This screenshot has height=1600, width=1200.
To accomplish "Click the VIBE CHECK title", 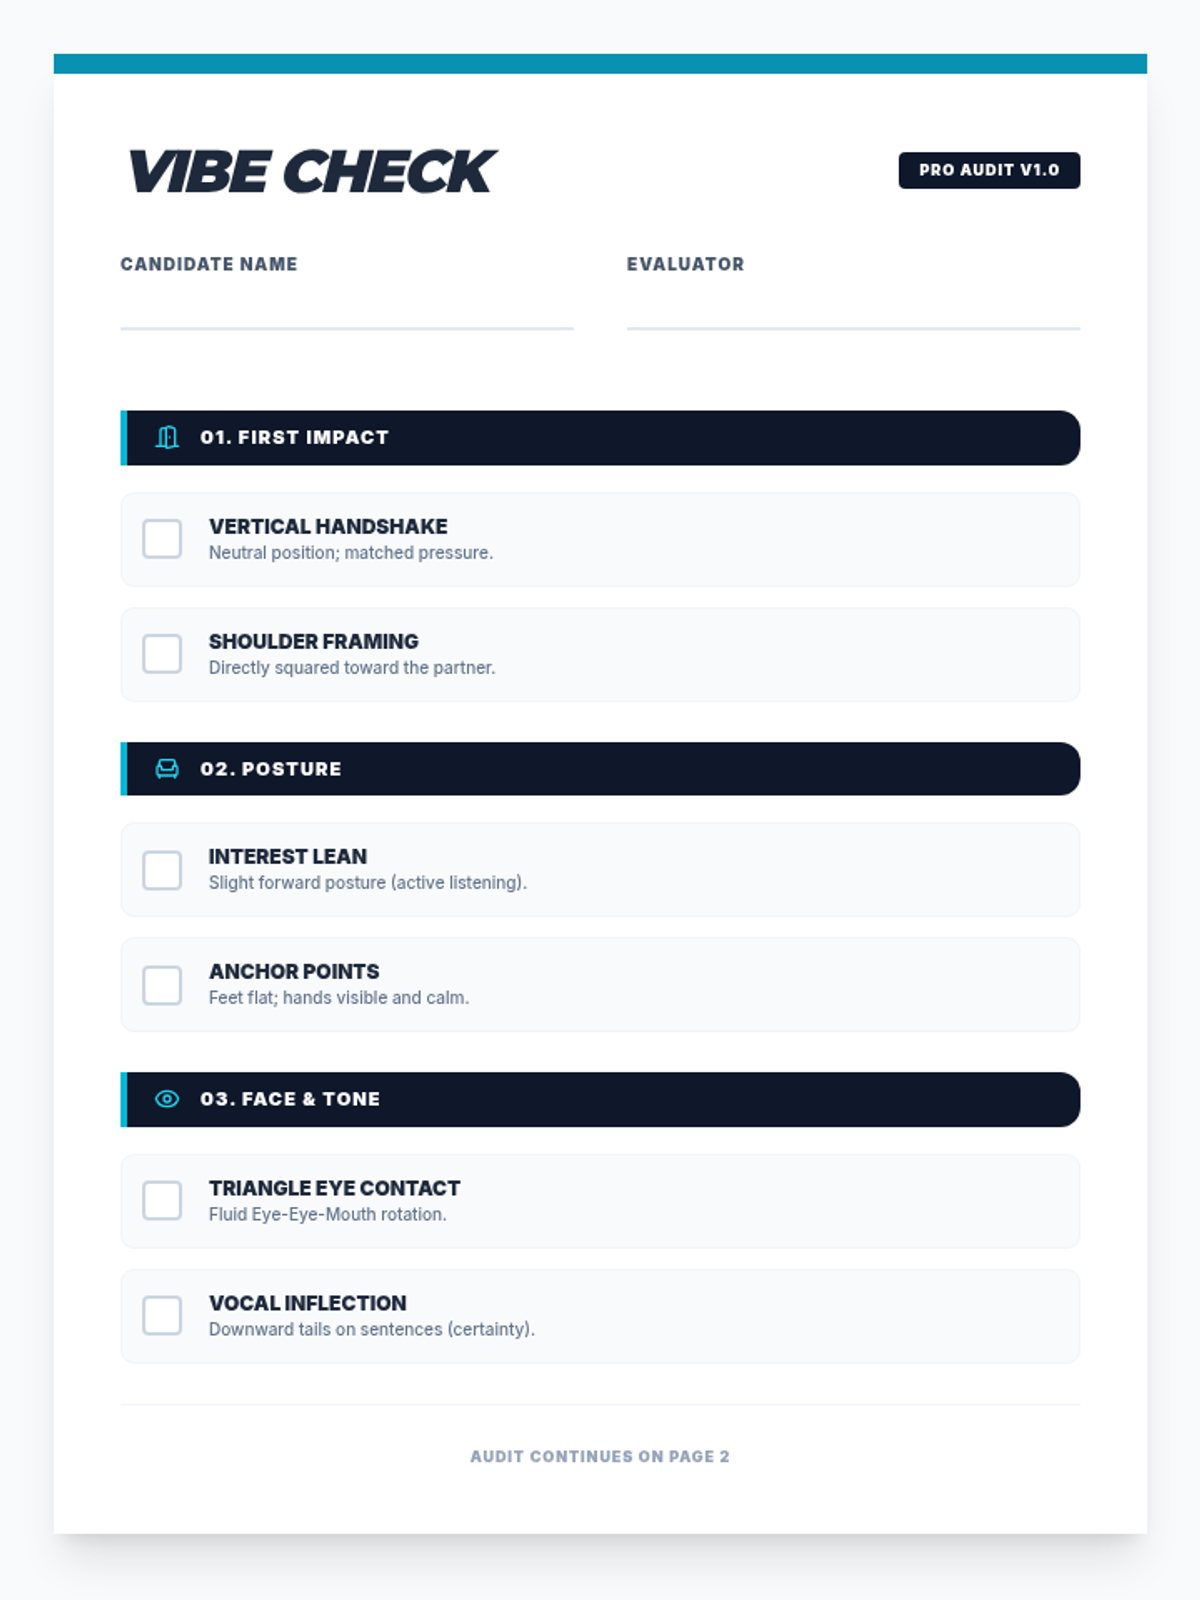I will coord(311,171).
